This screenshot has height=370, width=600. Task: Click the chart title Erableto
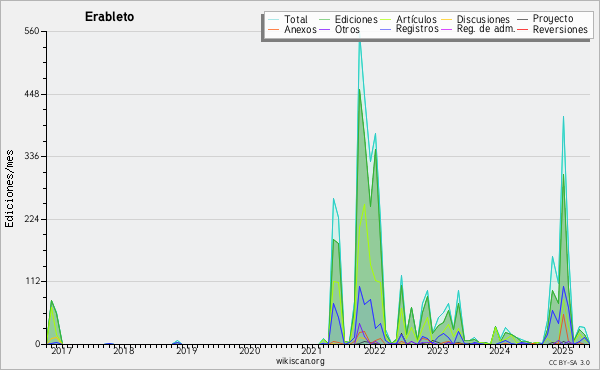tap(109, 17)
